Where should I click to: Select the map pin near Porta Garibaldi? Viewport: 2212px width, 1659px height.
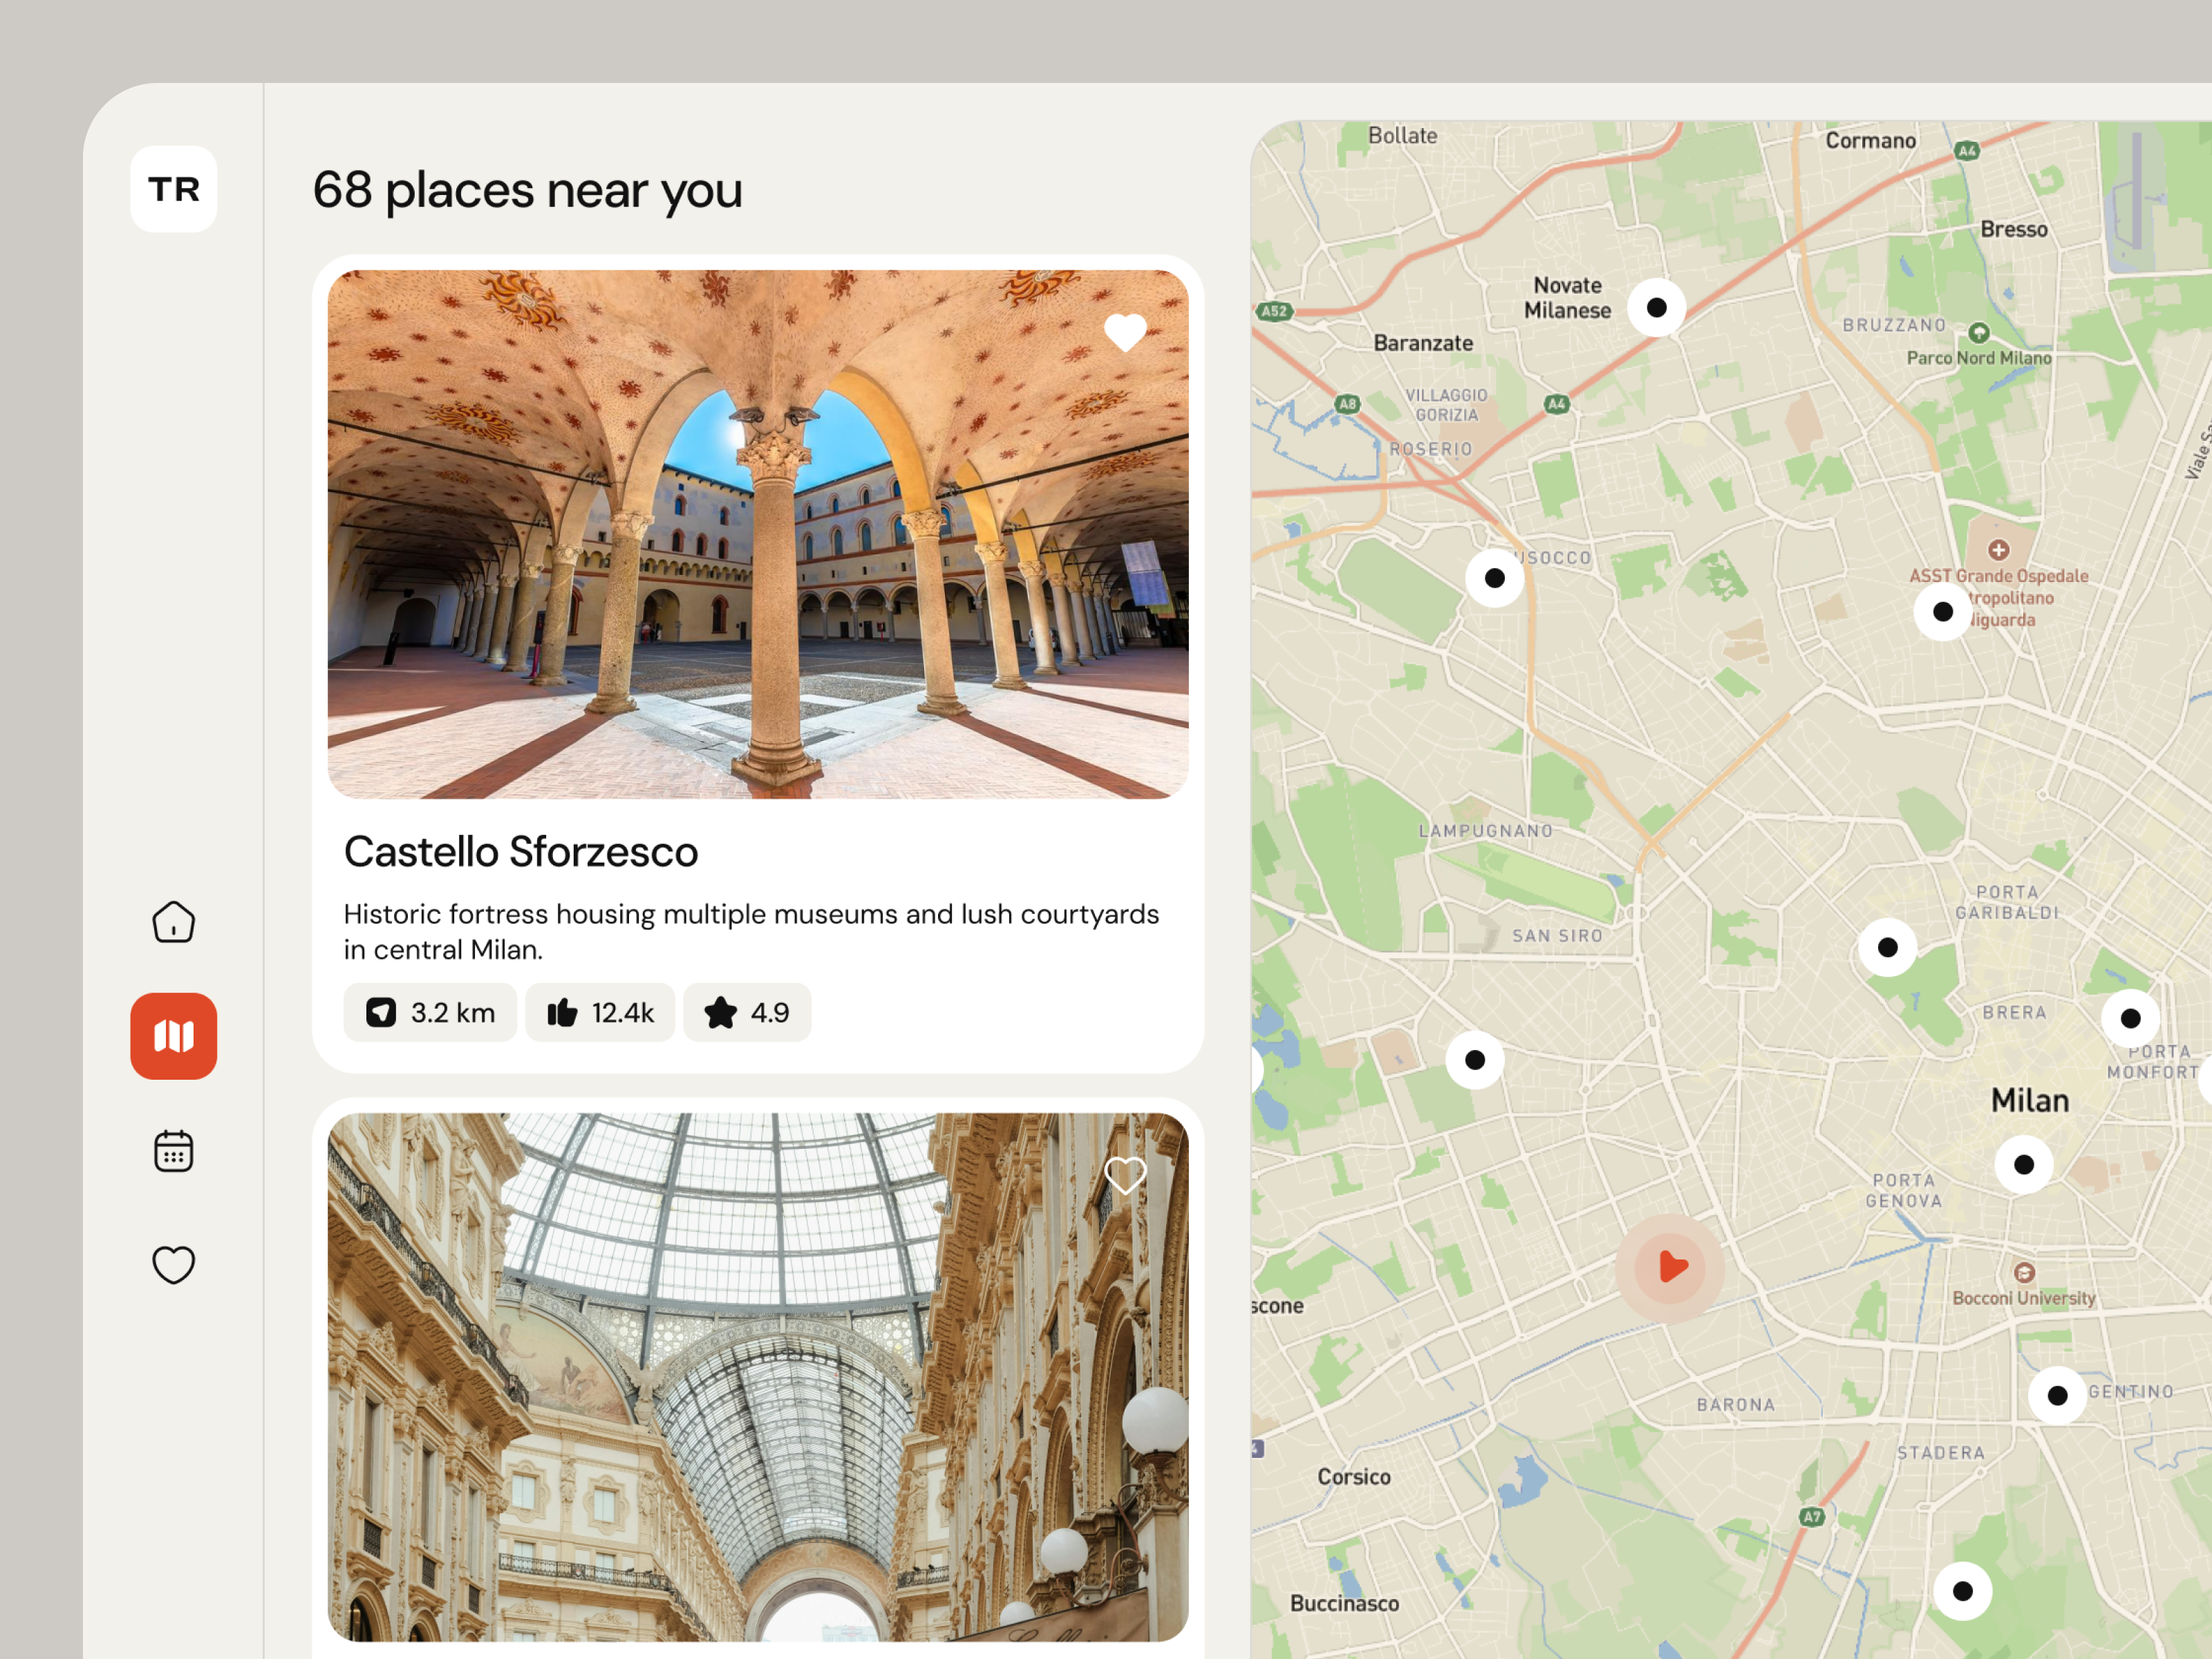pos(1887,947)
